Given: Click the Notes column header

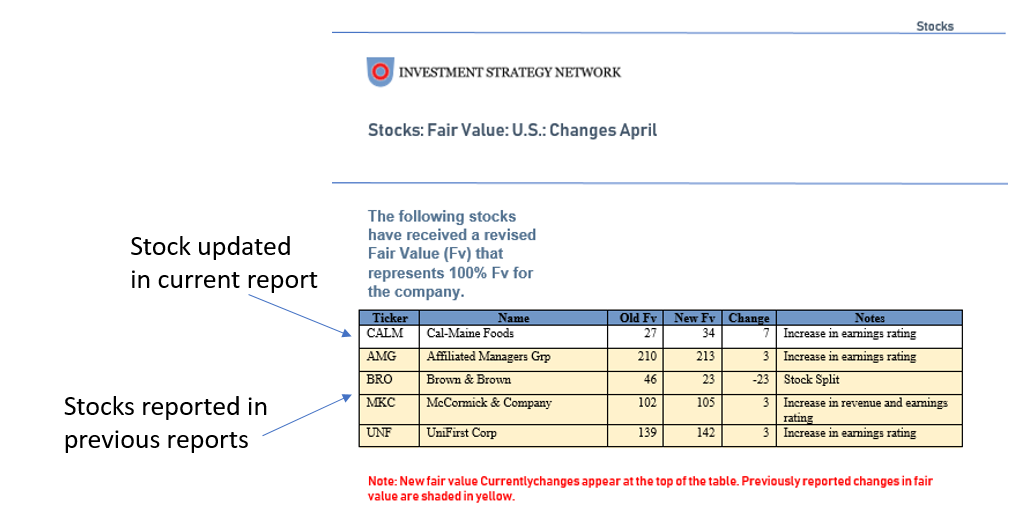Looking at the screenshot, I should coord(869,318).
